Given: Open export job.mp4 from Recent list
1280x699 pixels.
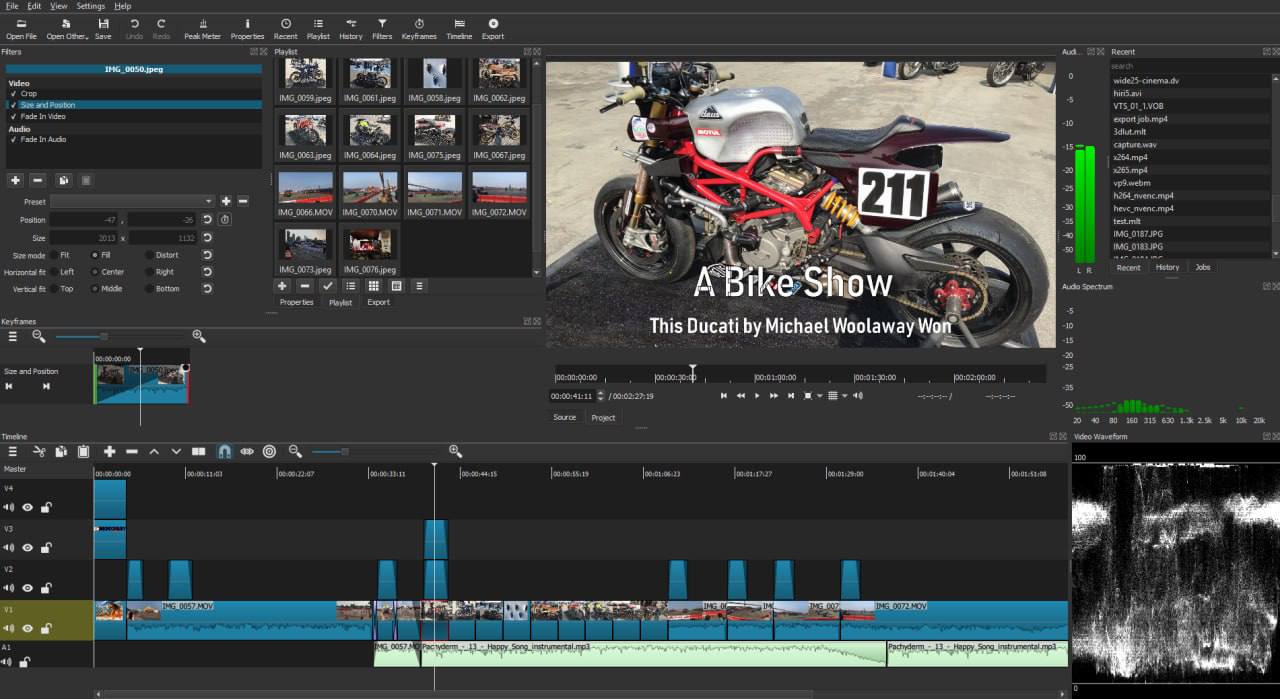Looking at the screenshot, I should click(1140, 119).
